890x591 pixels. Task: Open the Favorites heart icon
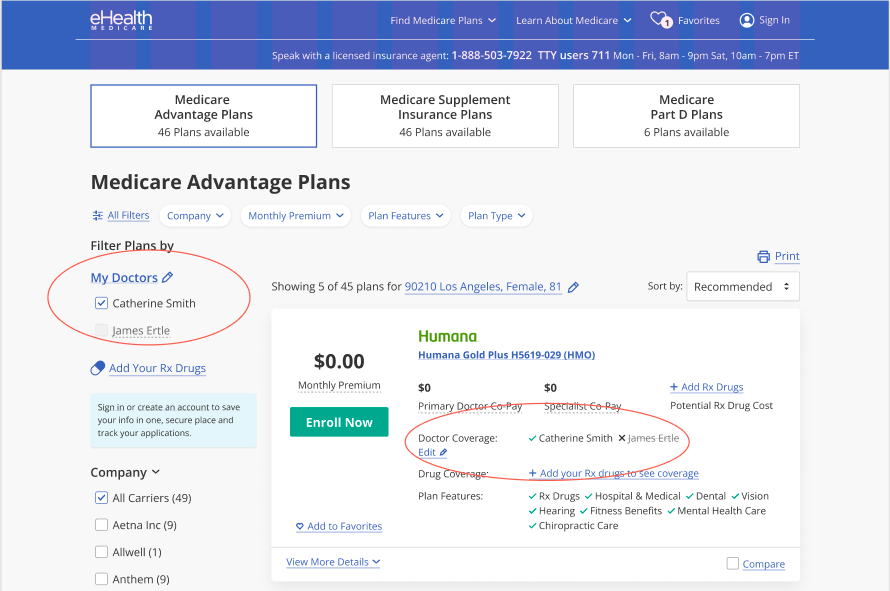(x=660, y=20)
